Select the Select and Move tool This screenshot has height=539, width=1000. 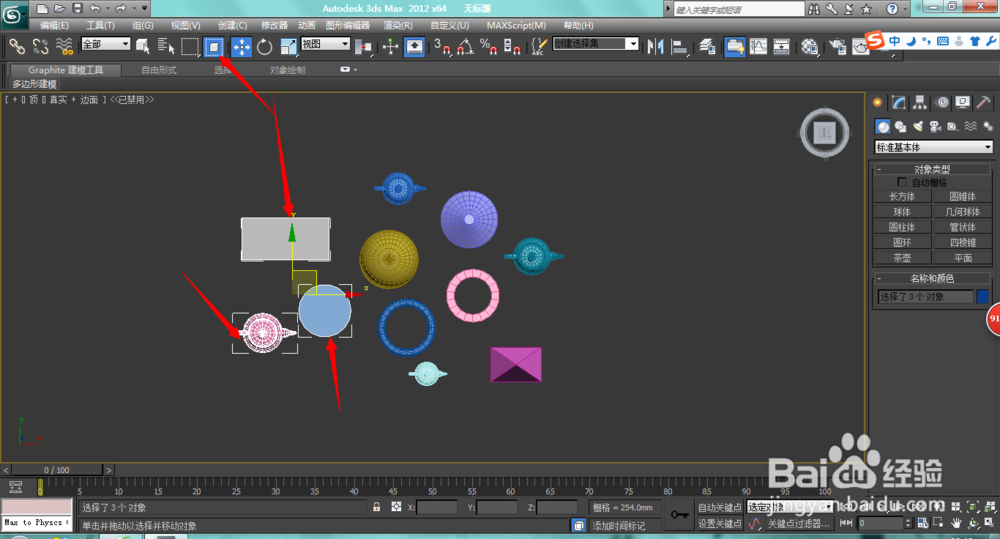coord(241,47)
